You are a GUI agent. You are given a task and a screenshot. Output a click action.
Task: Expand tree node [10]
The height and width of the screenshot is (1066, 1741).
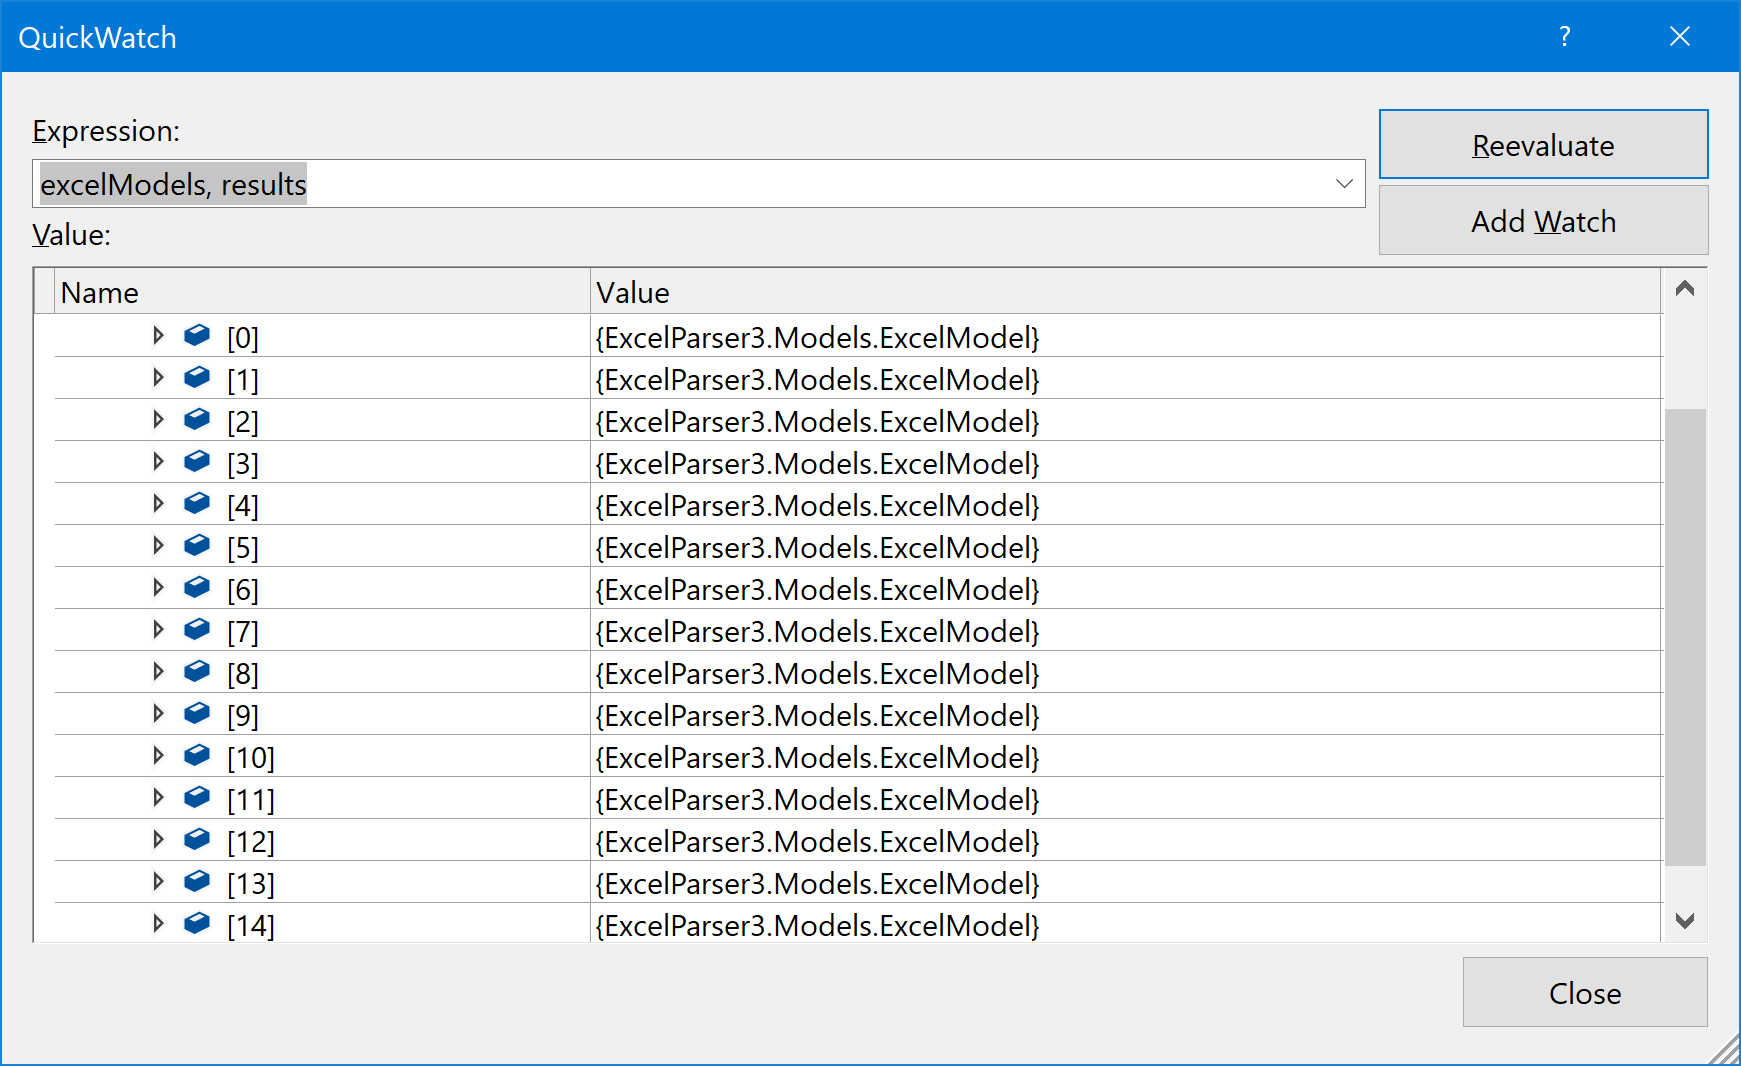coord(158,755)
